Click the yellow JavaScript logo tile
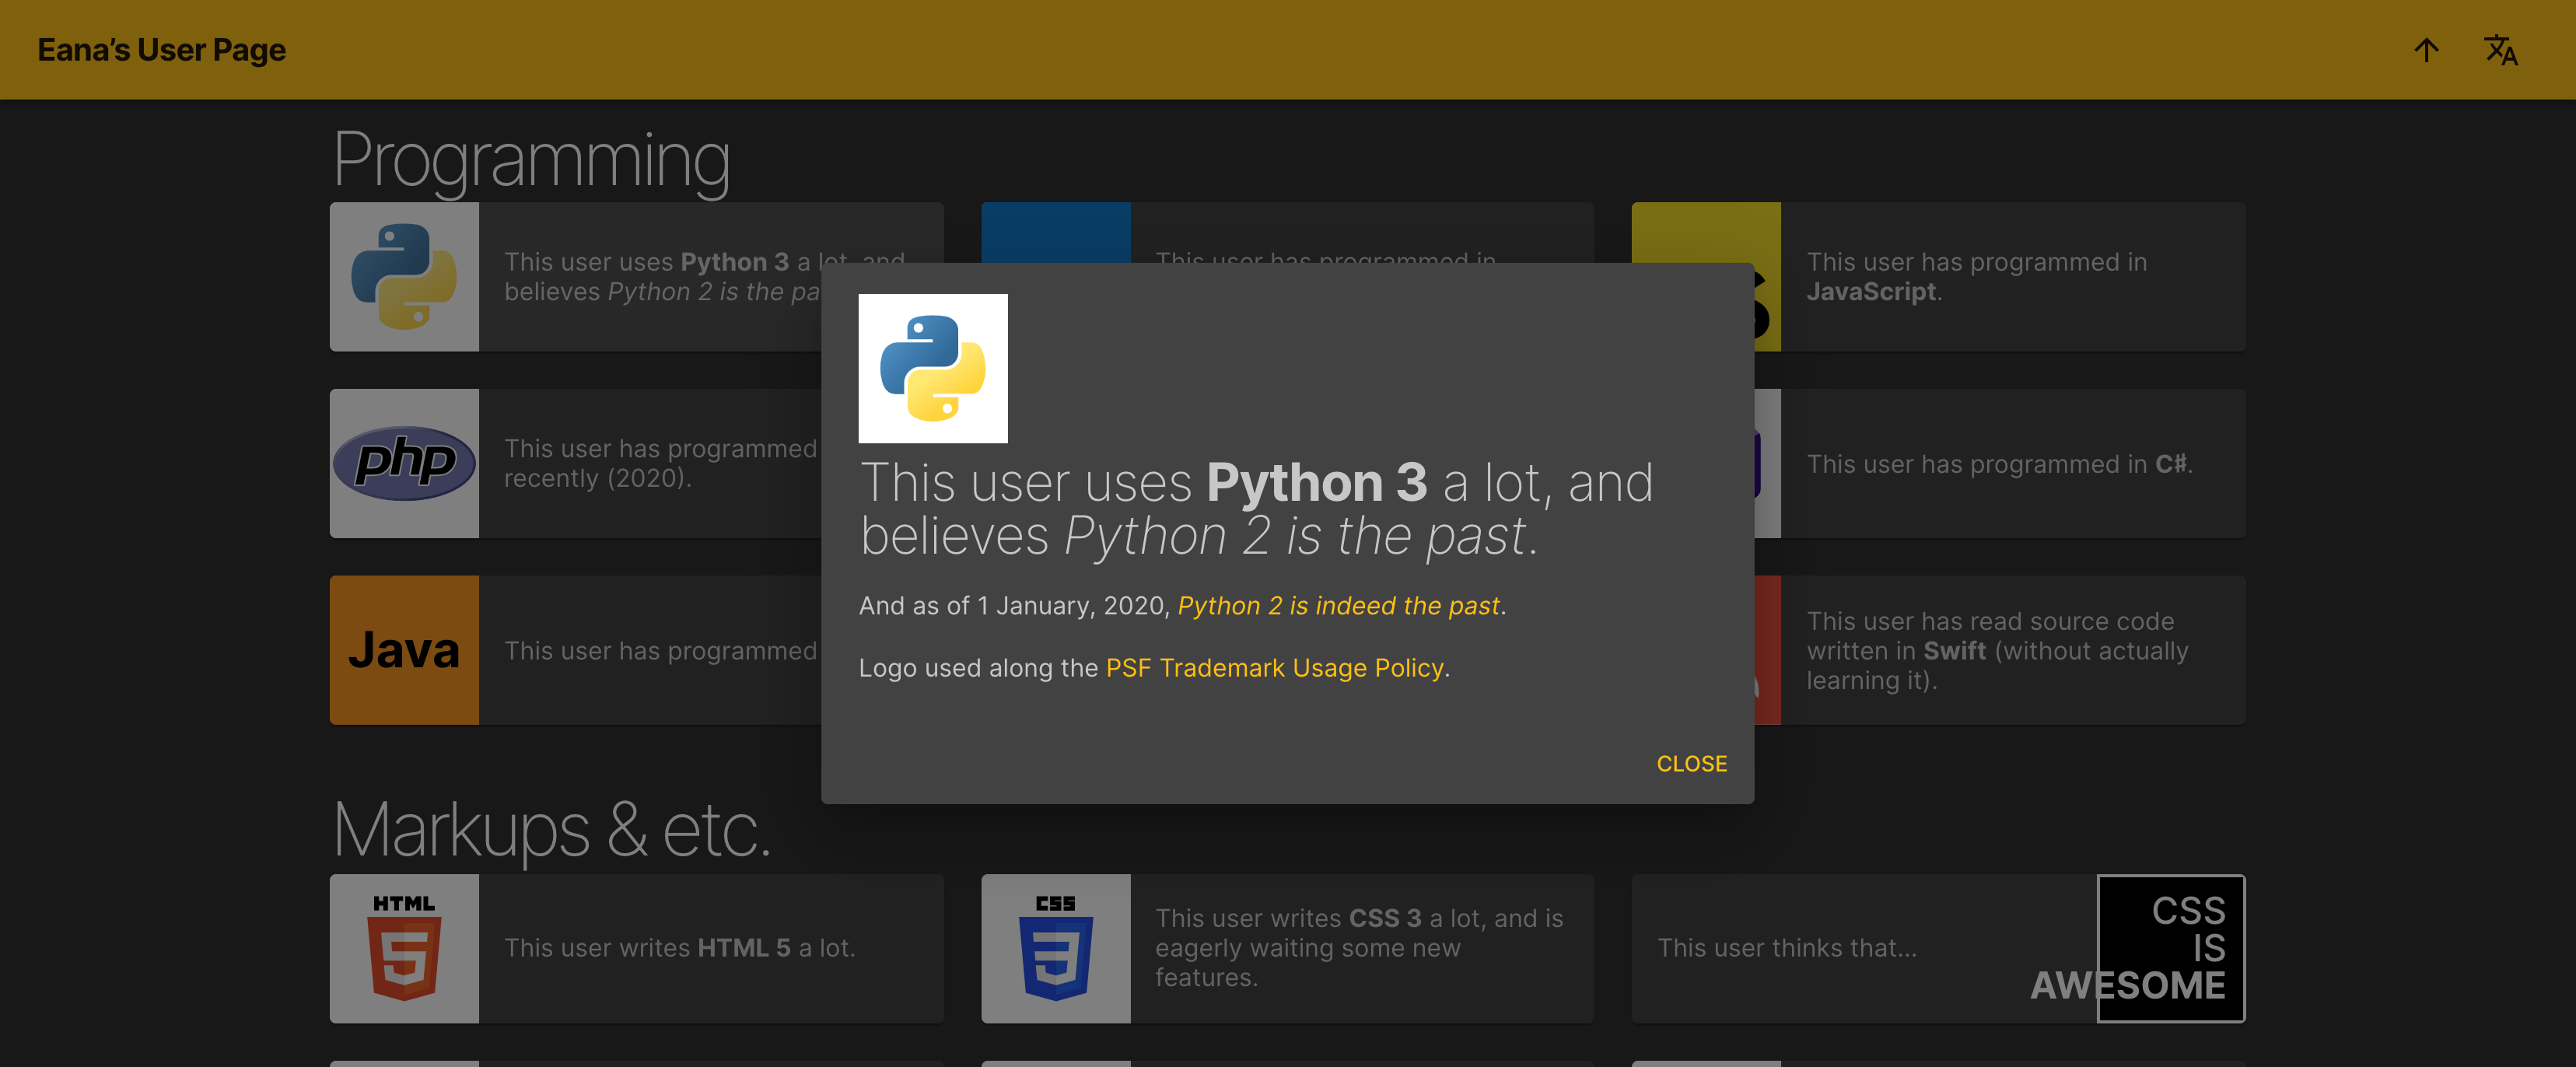This screenshot has height=1067, width=2576. click(x=1706, y=232)
